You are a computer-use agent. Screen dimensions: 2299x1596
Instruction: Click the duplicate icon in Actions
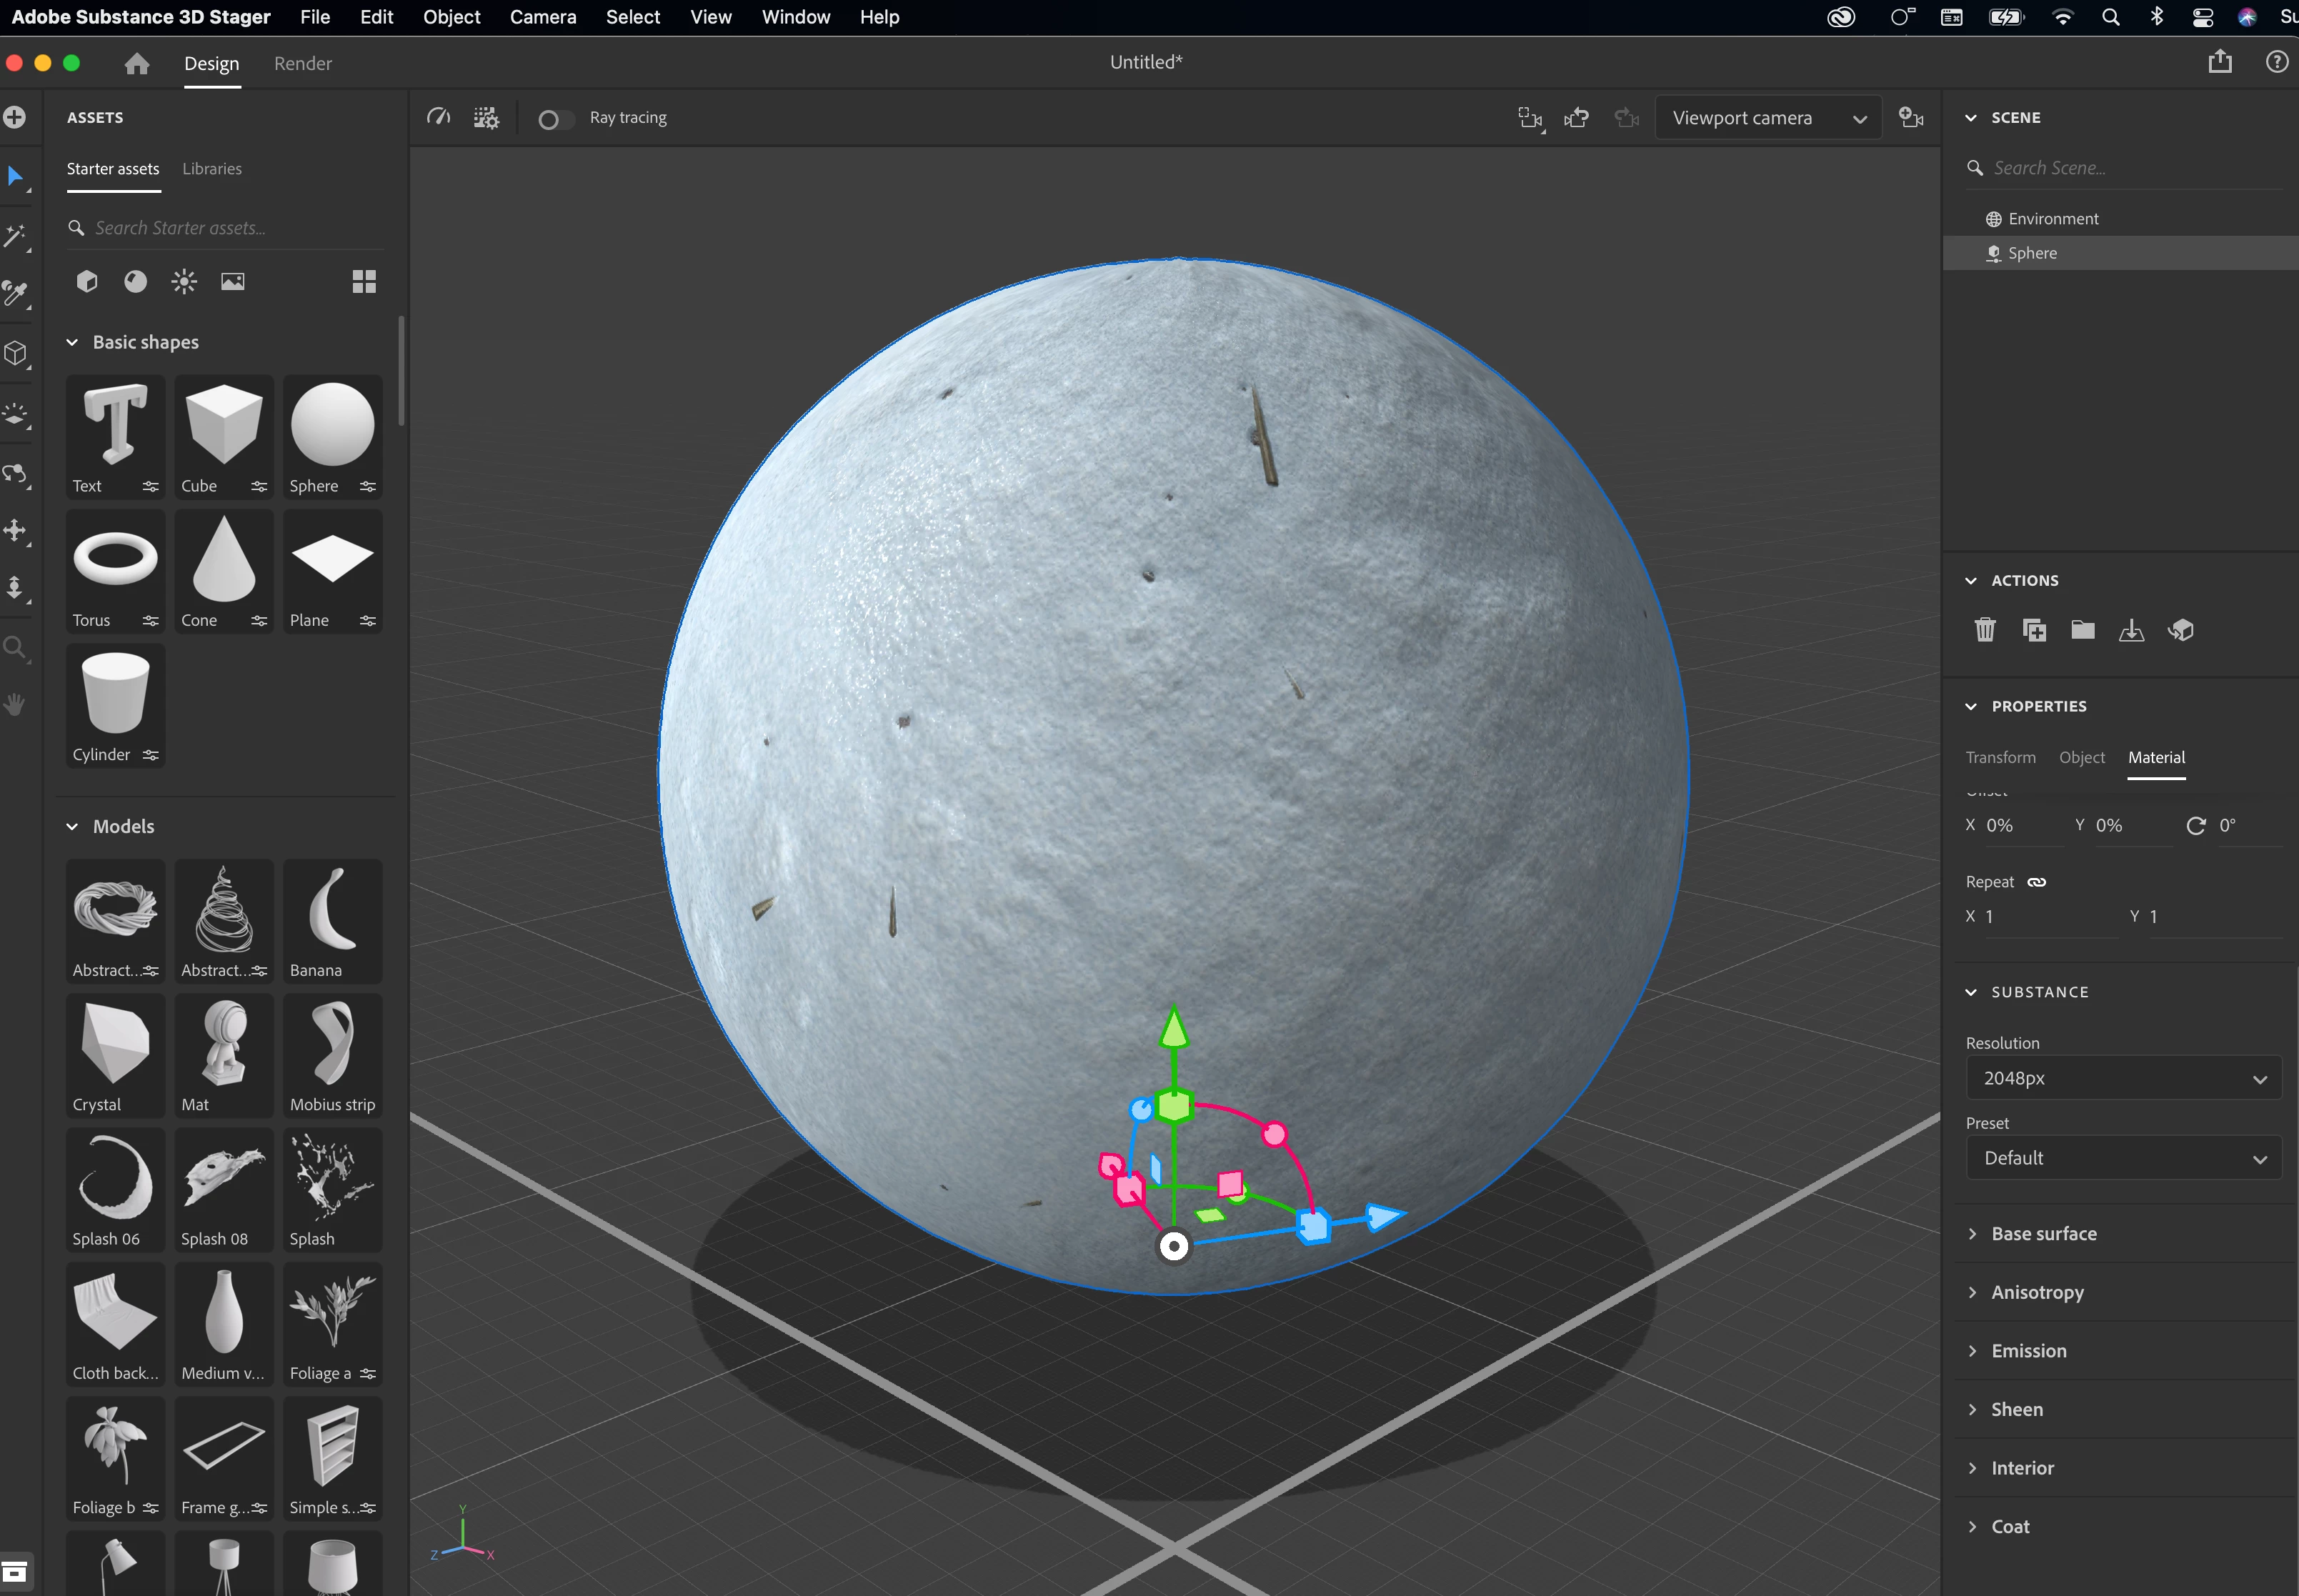(x=2034, y=630)
